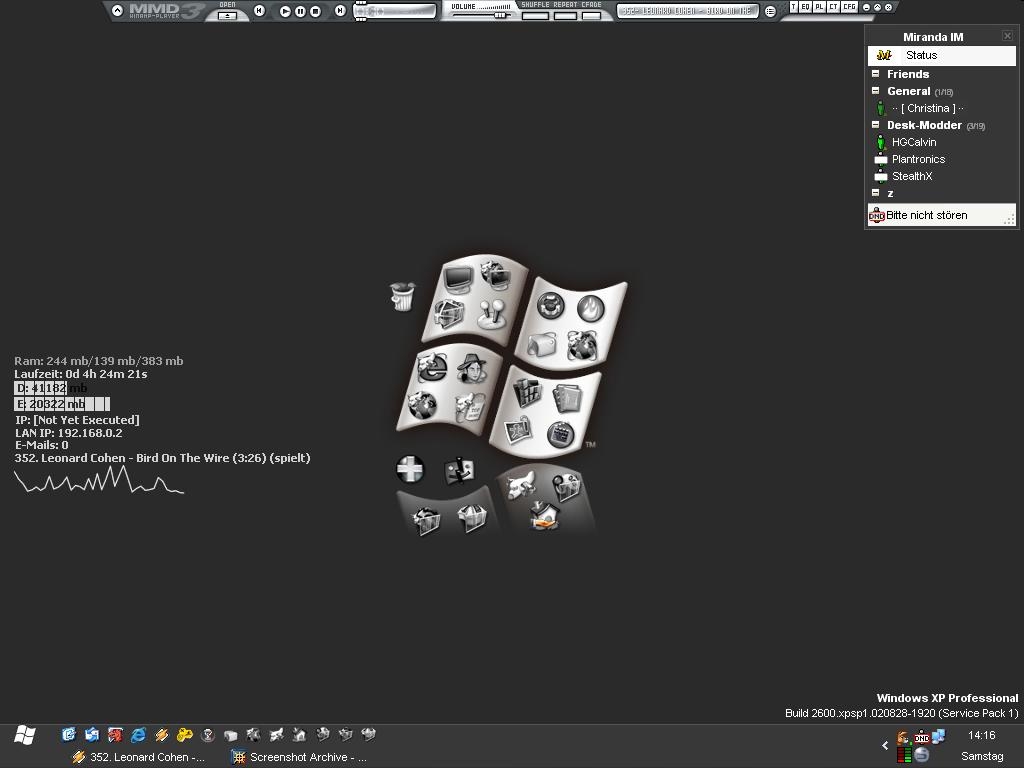Toggle the CT button in the player
1024x768 pixels.
833,7
